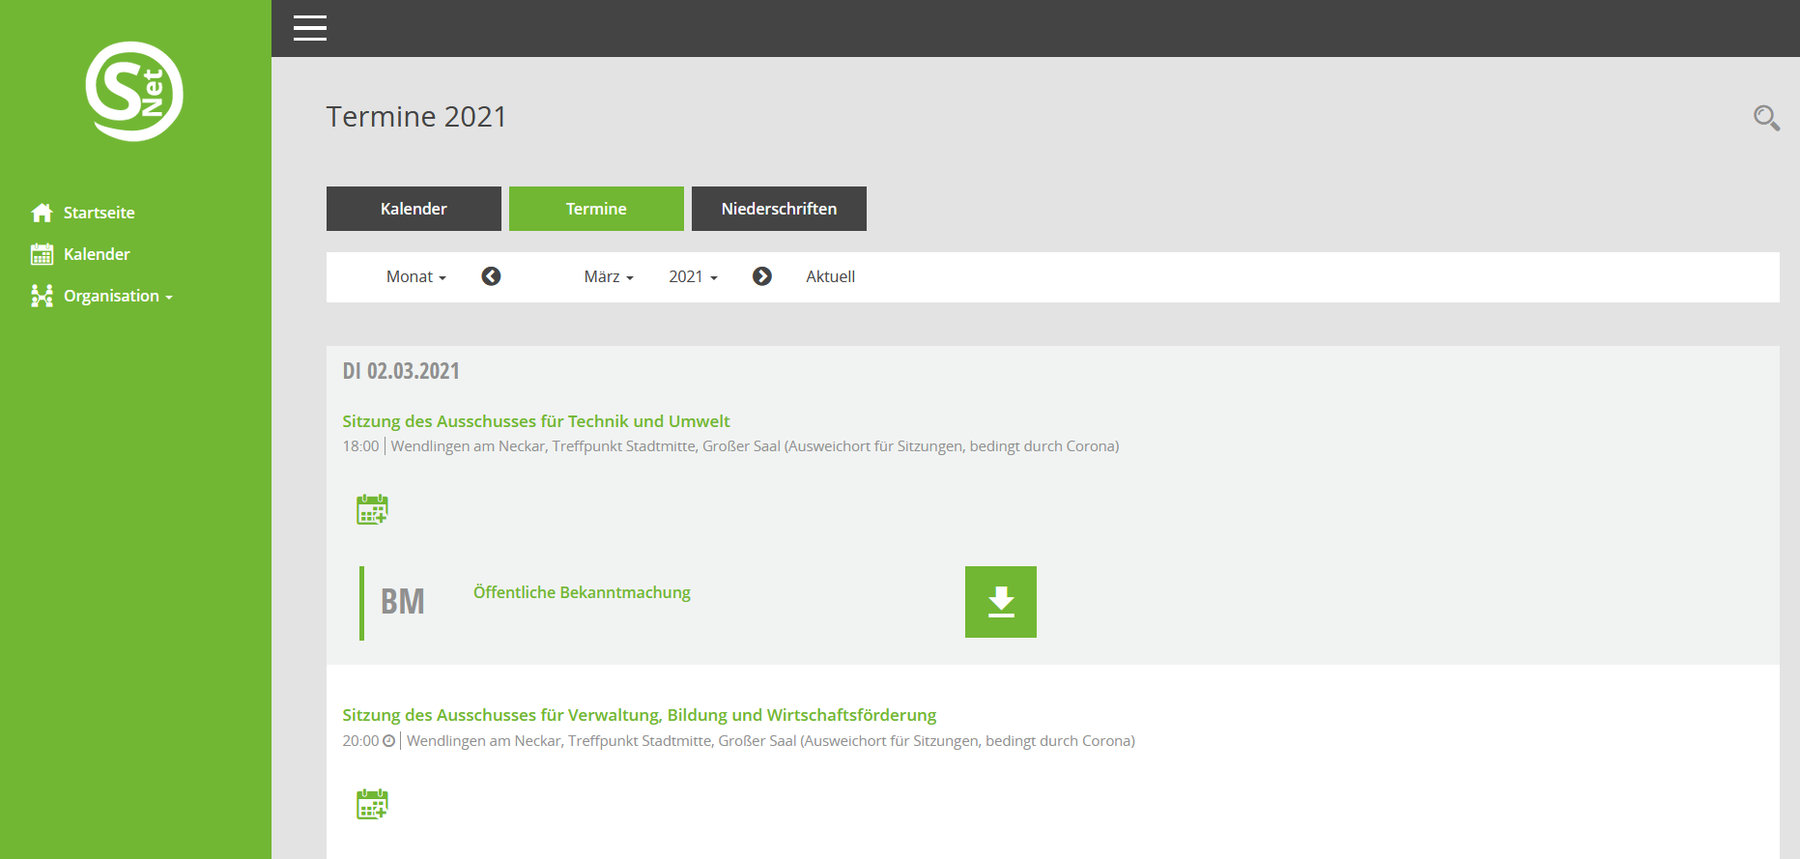Open Sitzung des Ausschusses für Technik und Umwelt

536,421
